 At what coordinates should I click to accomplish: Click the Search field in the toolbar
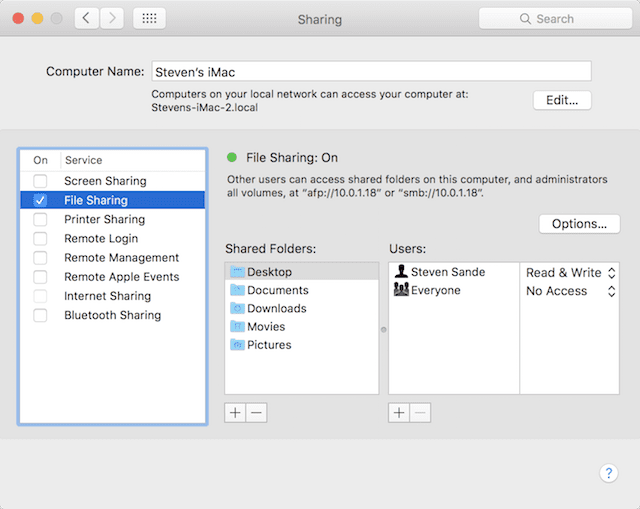[x=554, y=18]
